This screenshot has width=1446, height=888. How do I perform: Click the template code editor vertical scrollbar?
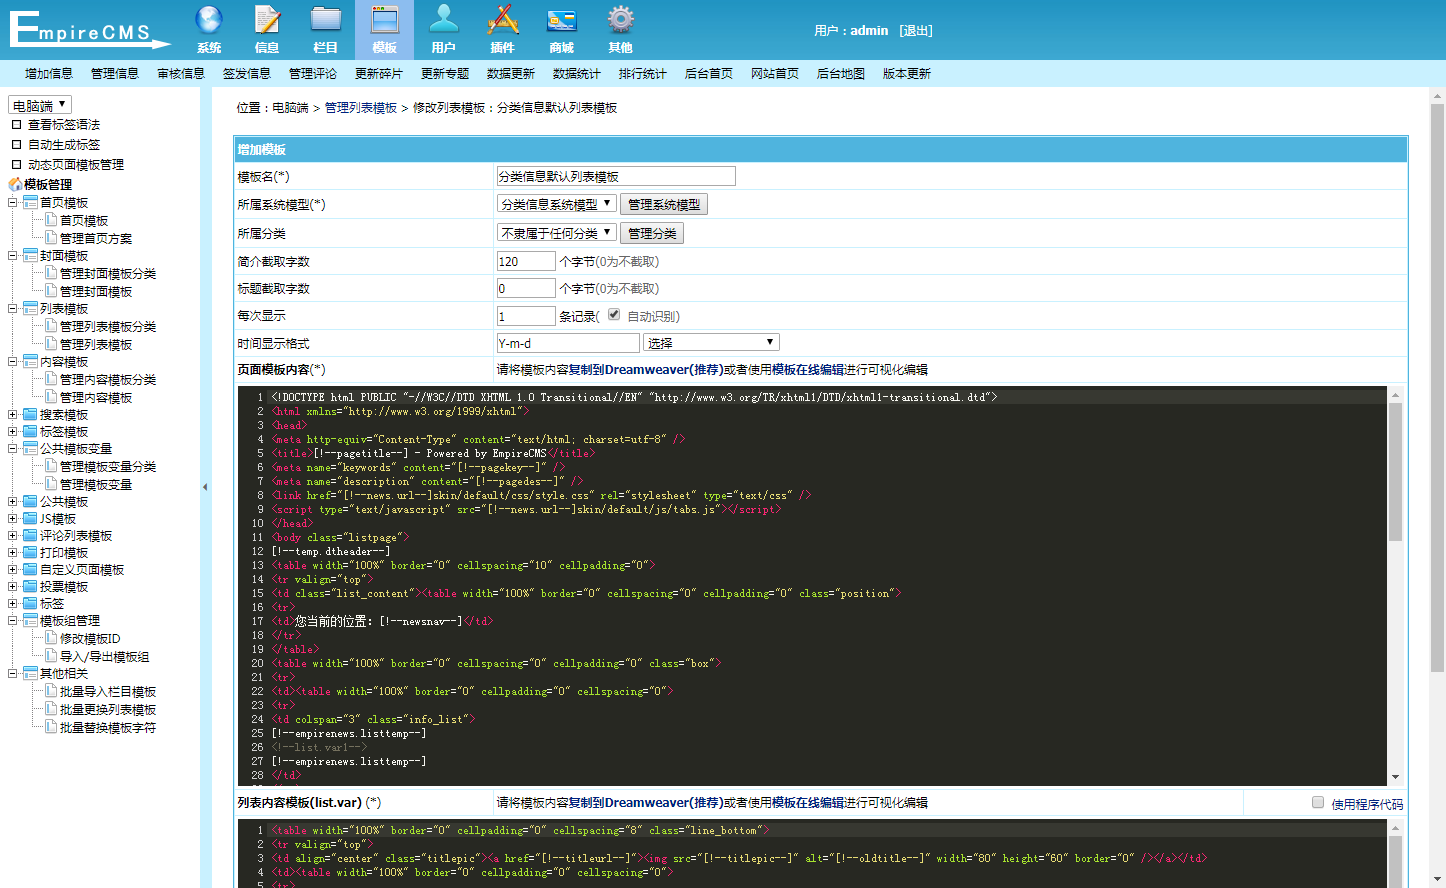point(1395,586)
